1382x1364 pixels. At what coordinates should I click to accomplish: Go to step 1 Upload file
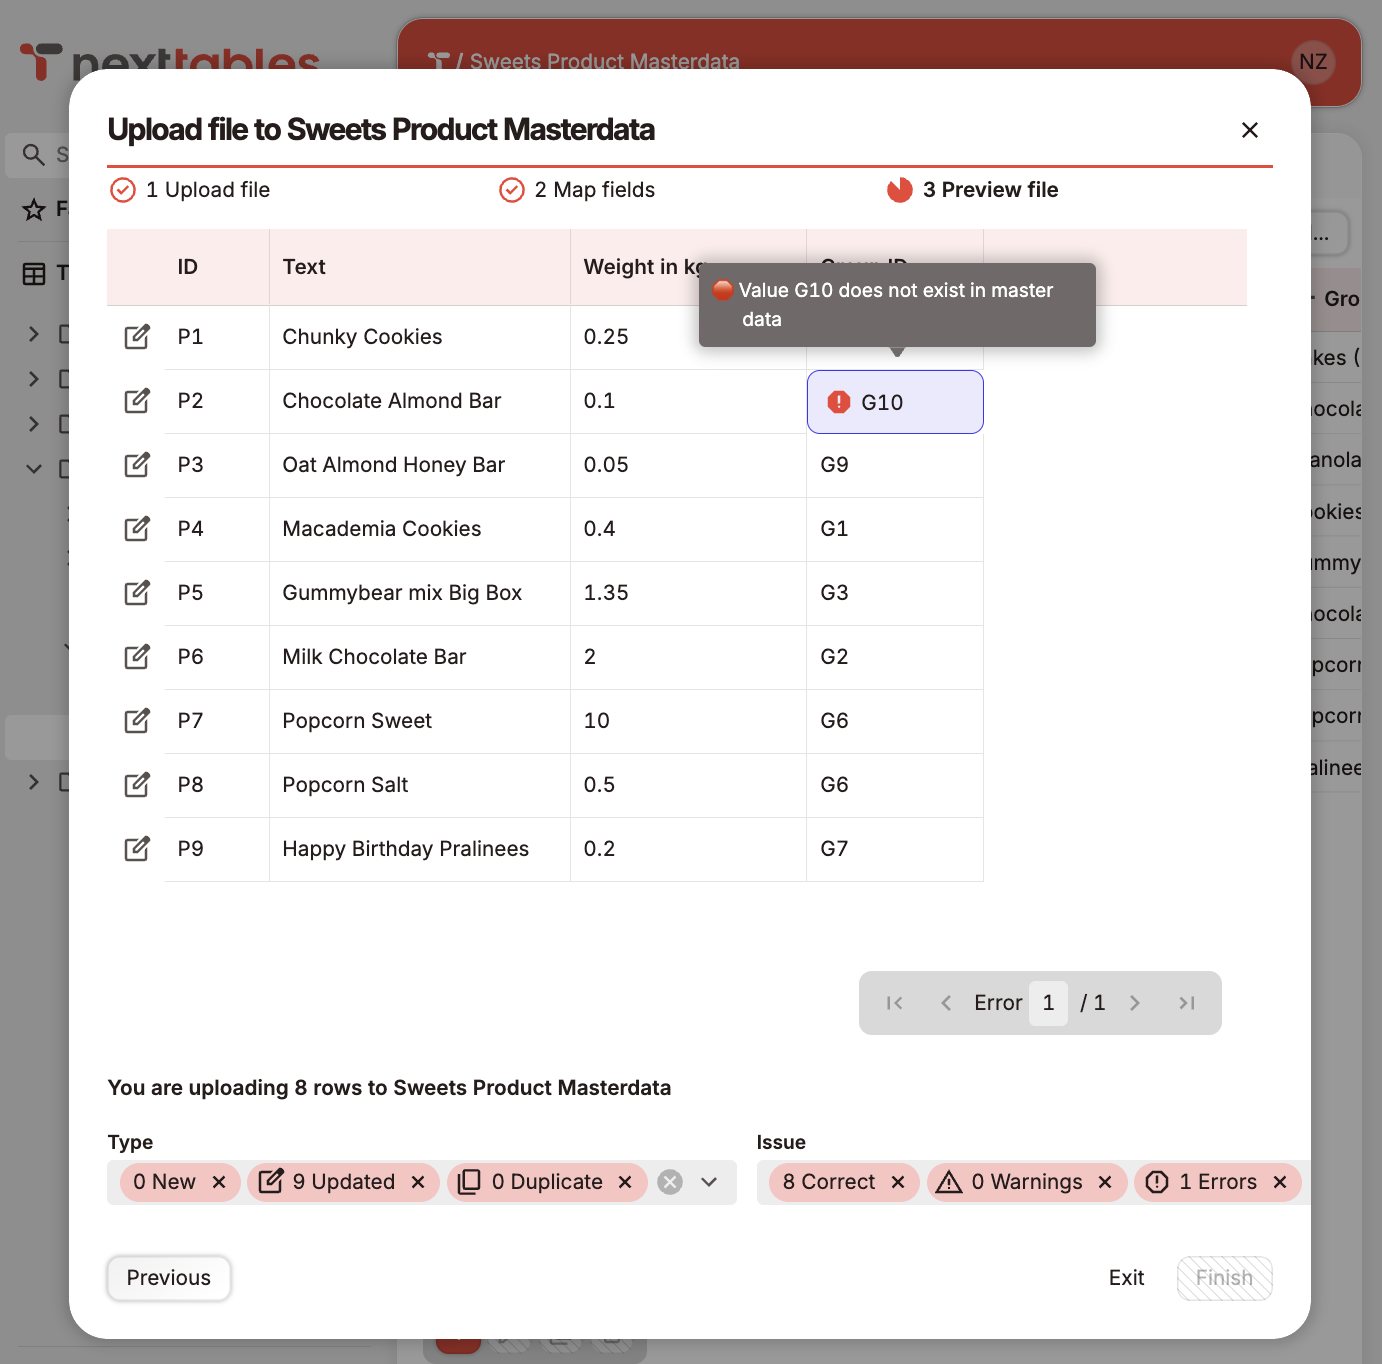(190, 190)
